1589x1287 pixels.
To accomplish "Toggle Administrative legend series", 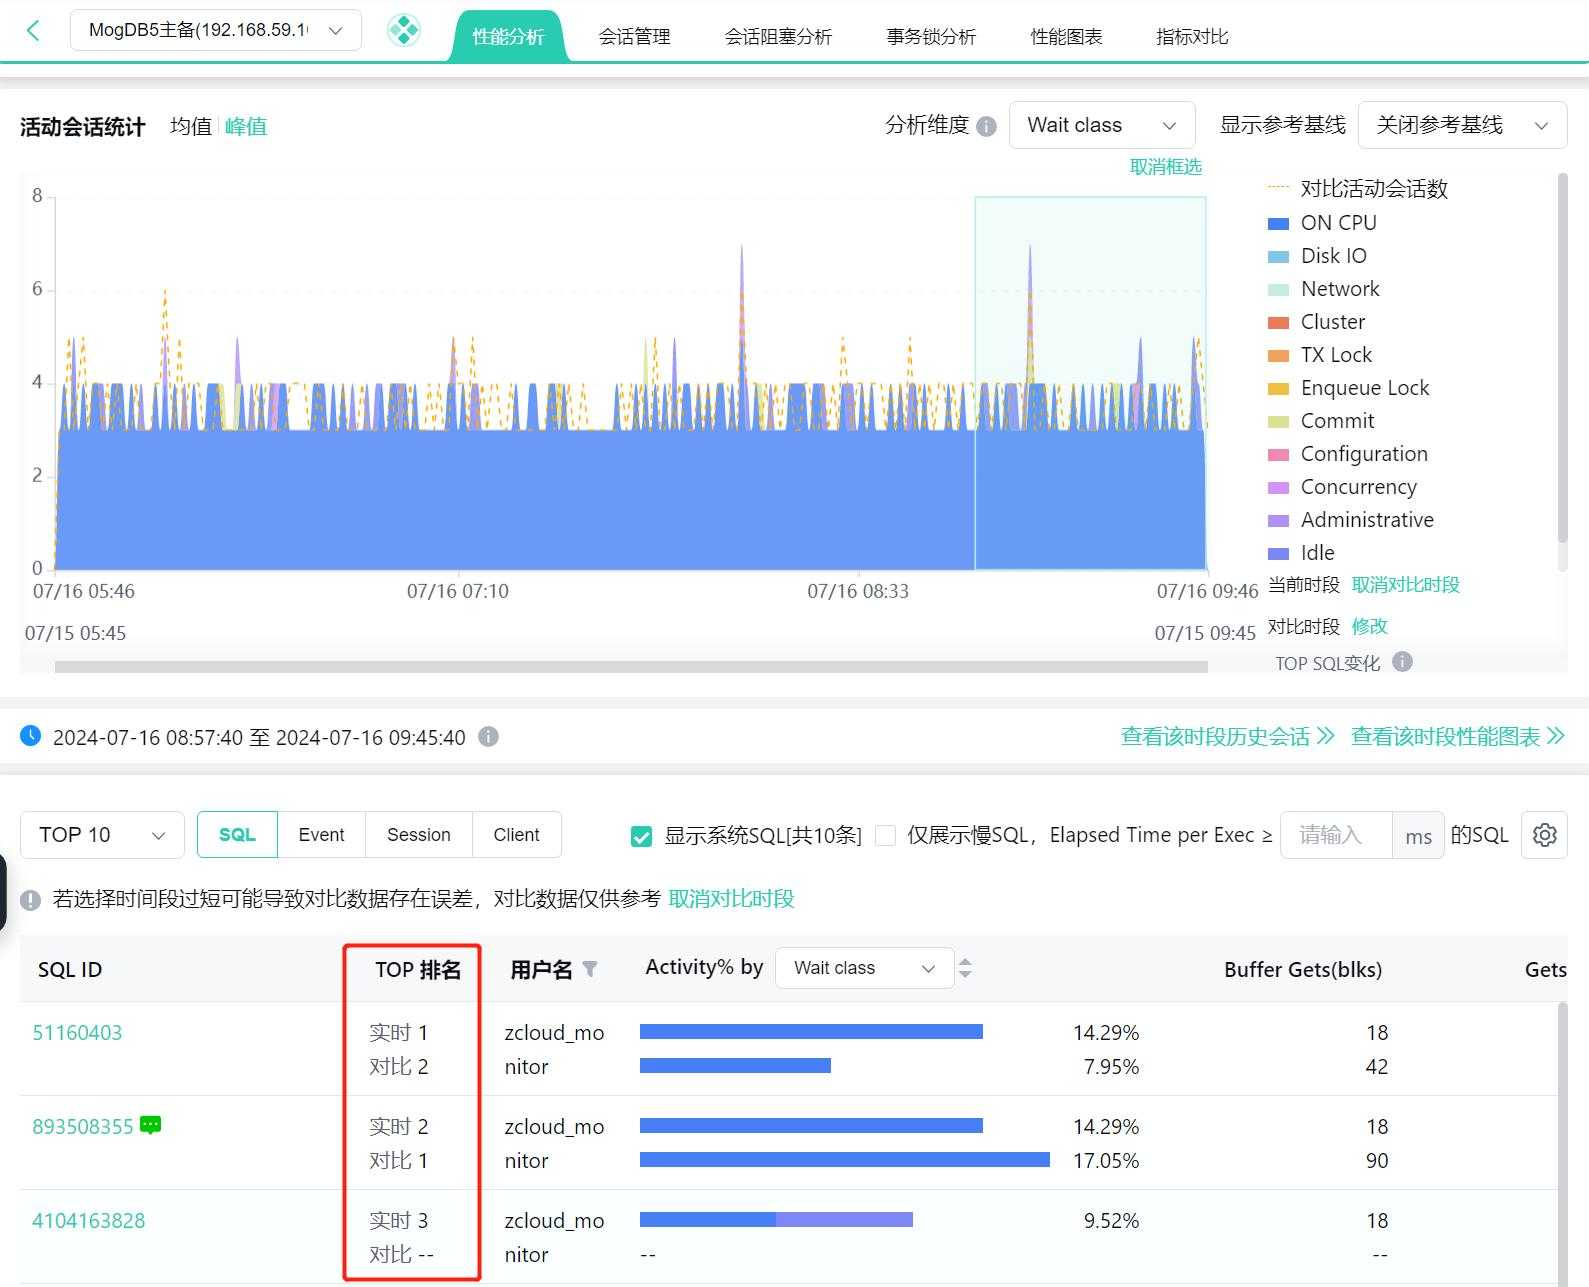I will click(x=1351, y=520).
